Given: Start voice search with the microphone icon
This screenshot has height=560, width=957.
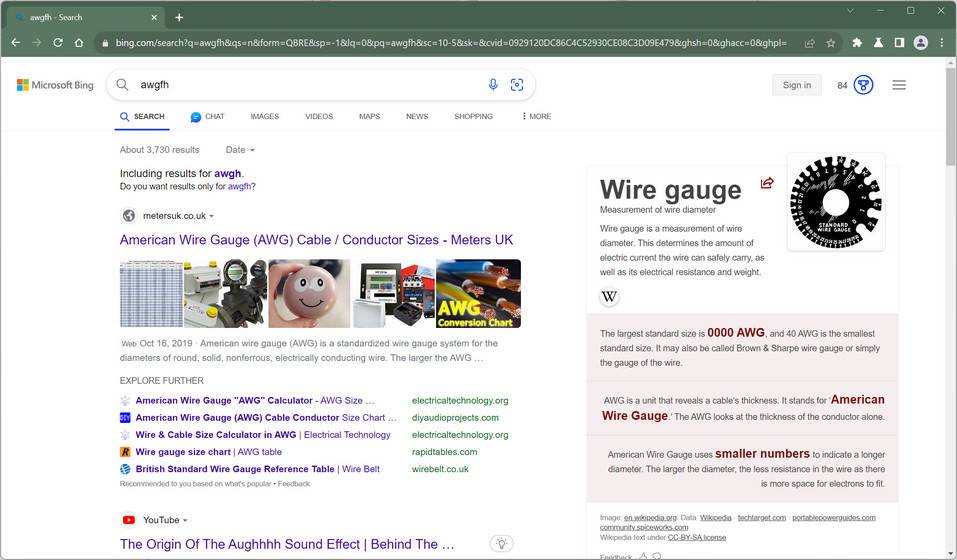Looking at the screenshot, I should tap(493, 85).
